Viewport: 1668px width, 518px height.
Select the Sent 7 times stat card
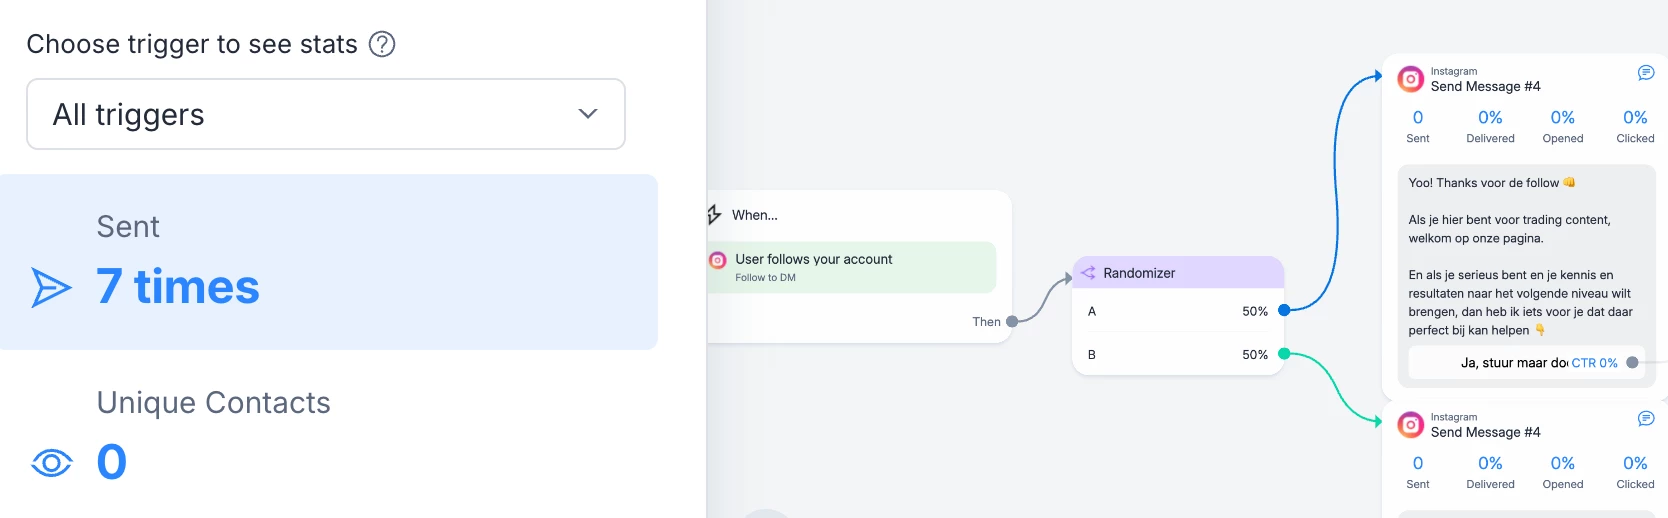328,262
